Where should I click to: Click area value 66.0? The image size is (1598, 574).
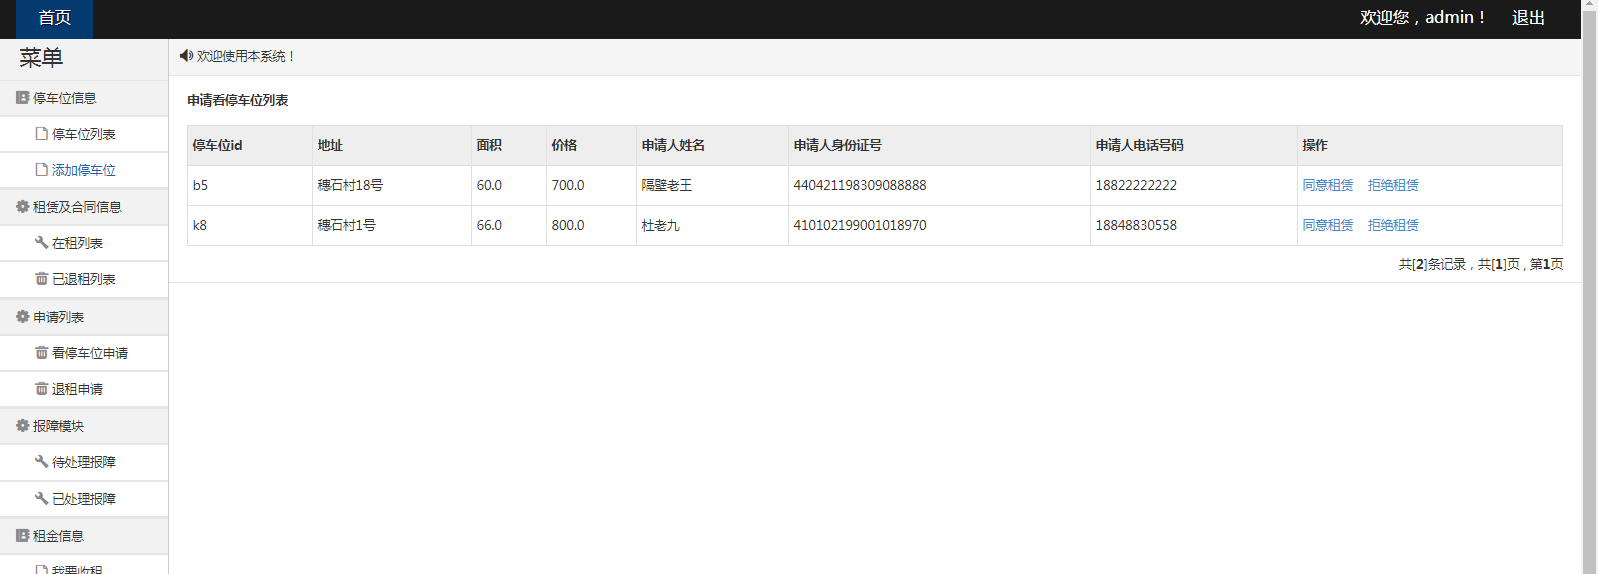pos(489,226)
